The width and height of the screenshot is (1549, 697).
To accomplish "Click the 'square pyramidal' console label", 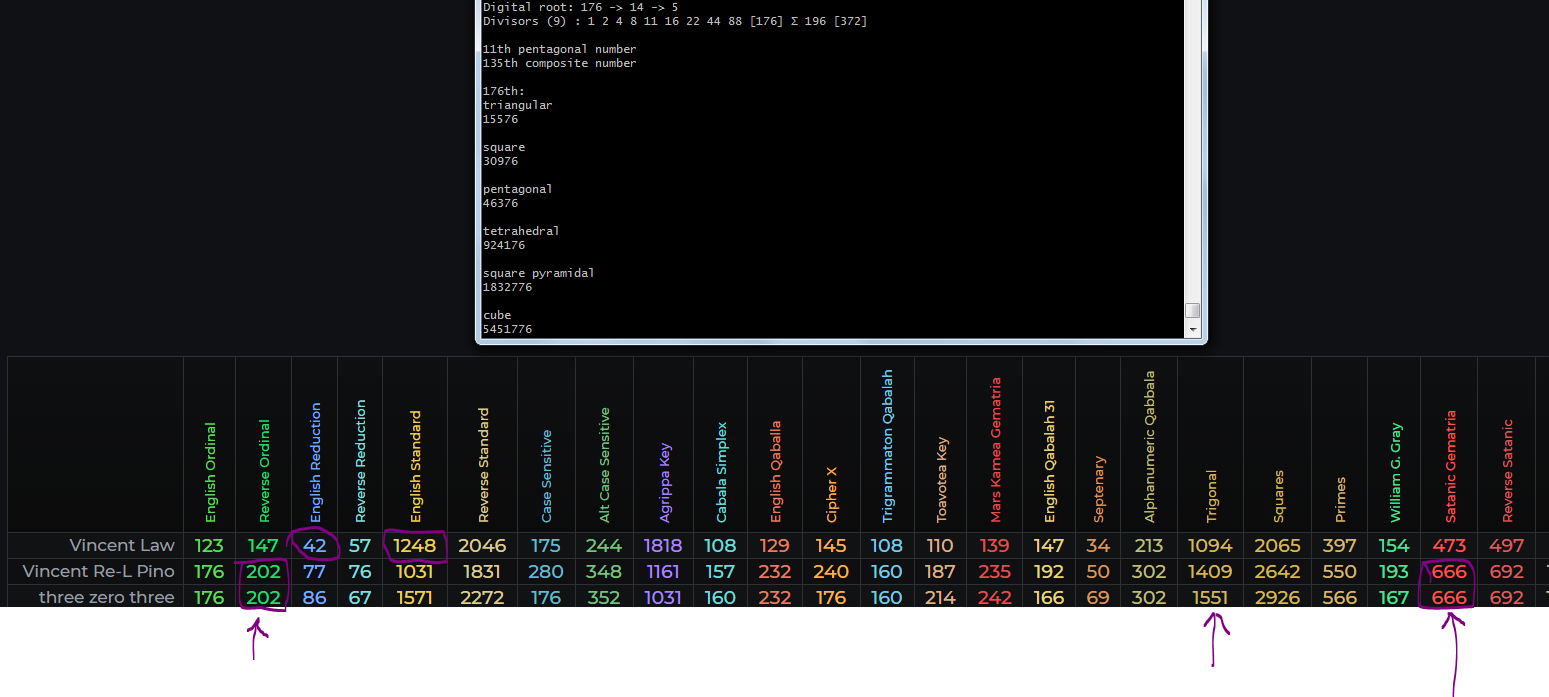I will click(x=538, y=273).
